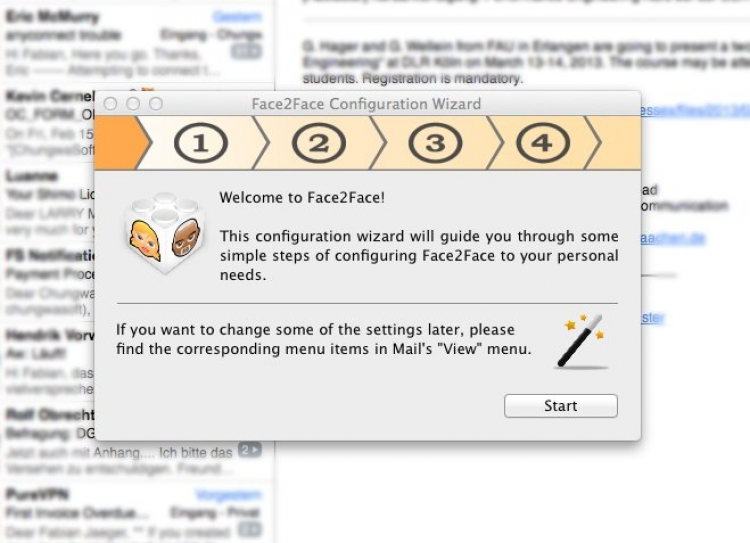The width and height of the screenshot is (750, 543).
Task: Close the Face2Face Configuration Wizard window
Action: 112,104
